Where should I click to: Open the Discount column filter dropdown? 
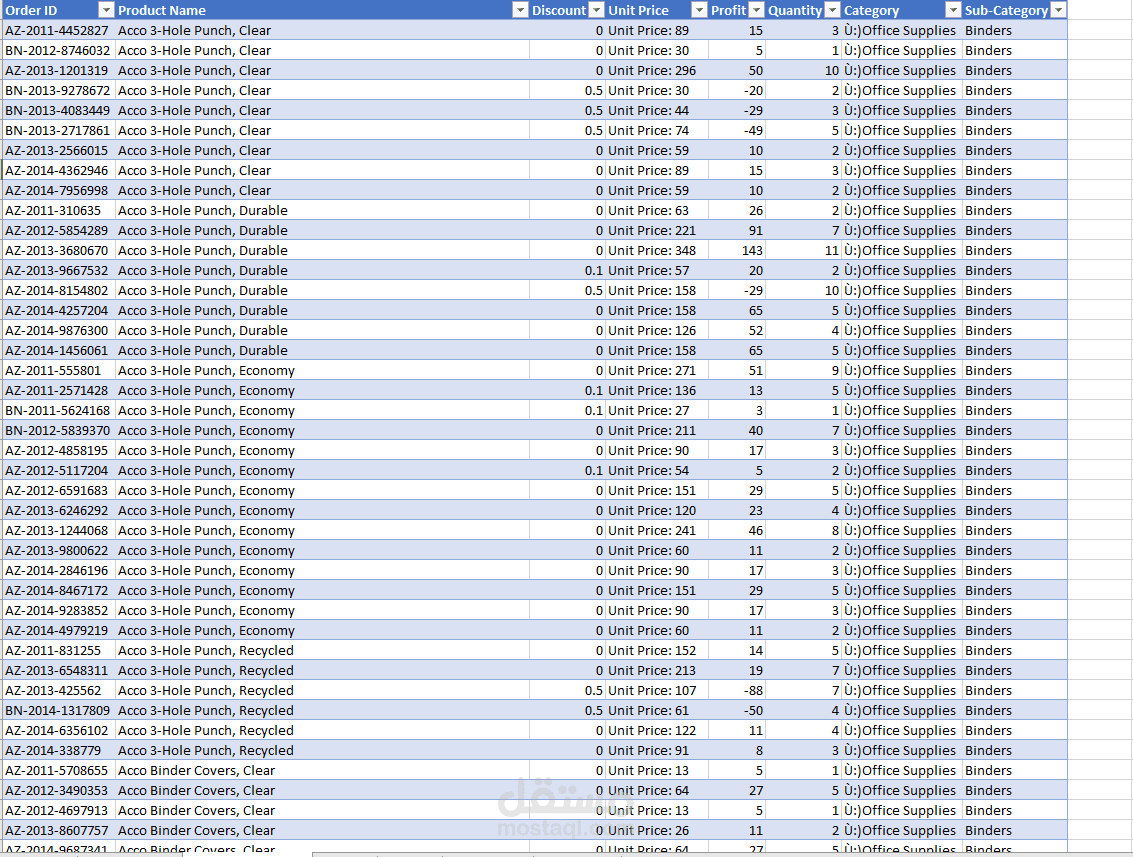(596, 10)
